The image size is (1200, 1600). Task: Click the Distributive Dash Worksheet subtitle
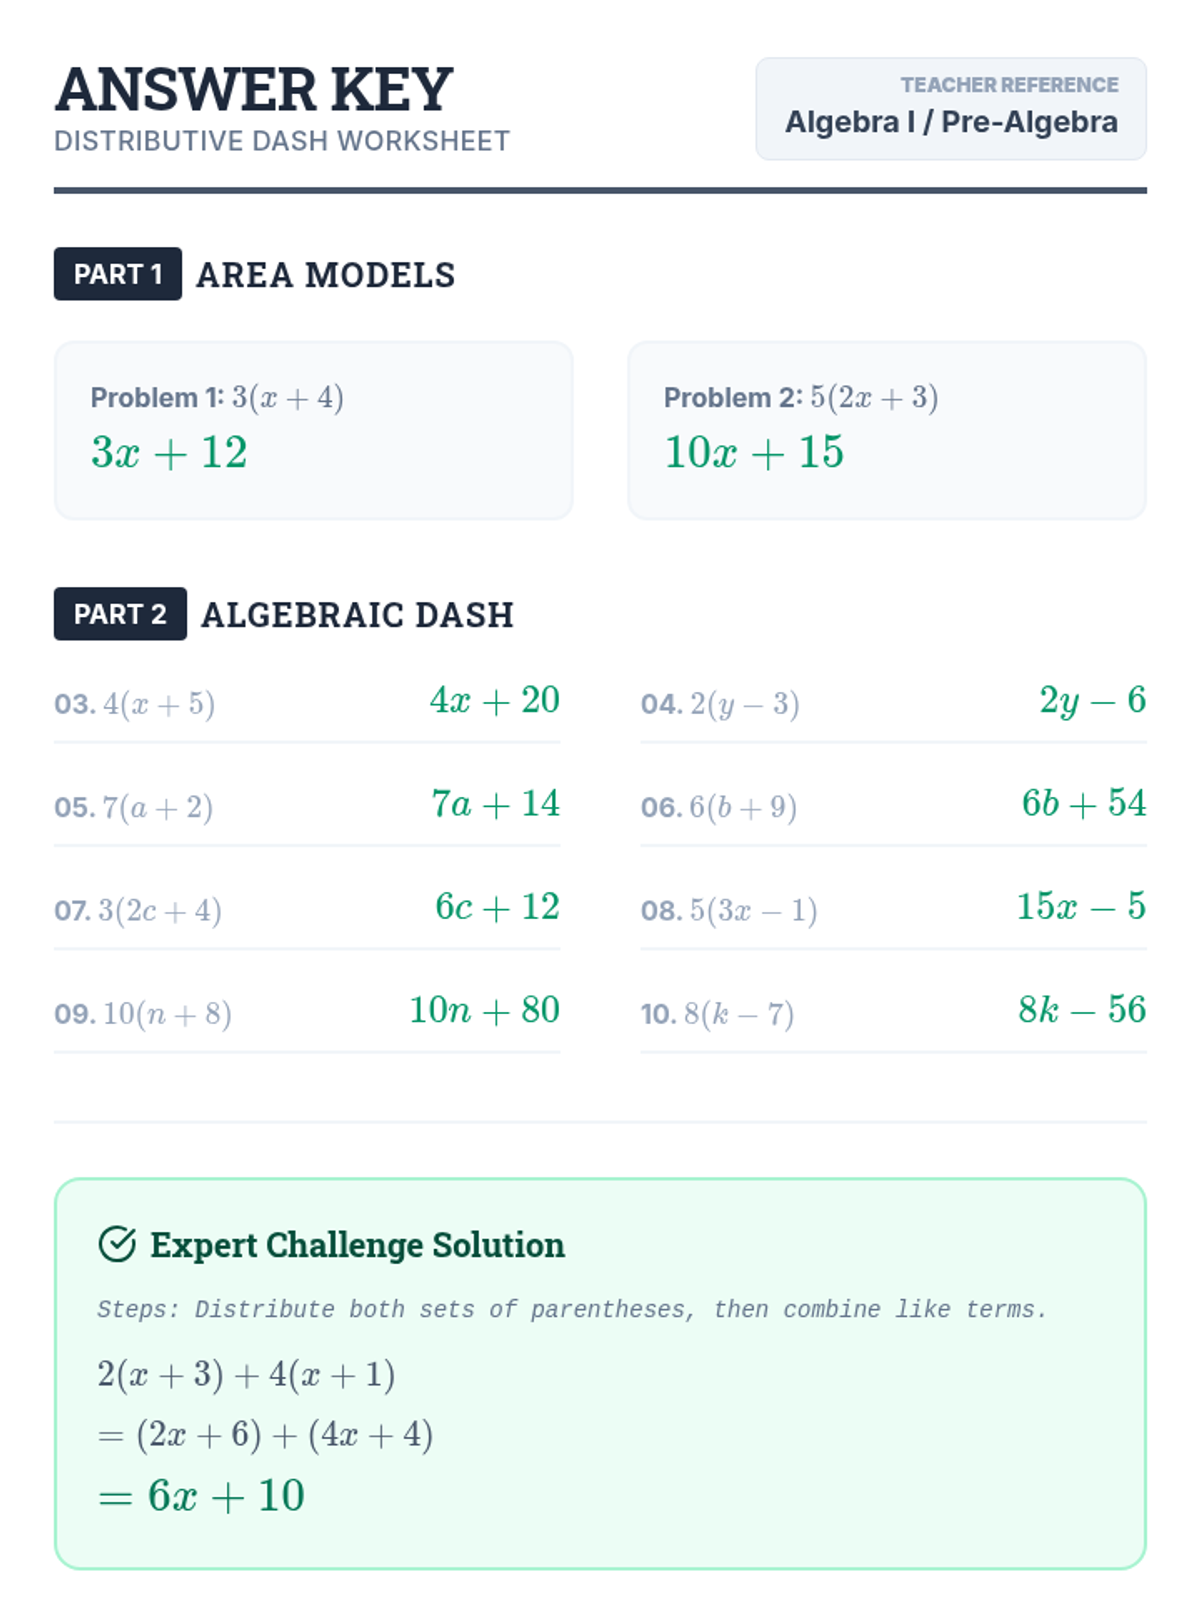(x=282, y=141)
